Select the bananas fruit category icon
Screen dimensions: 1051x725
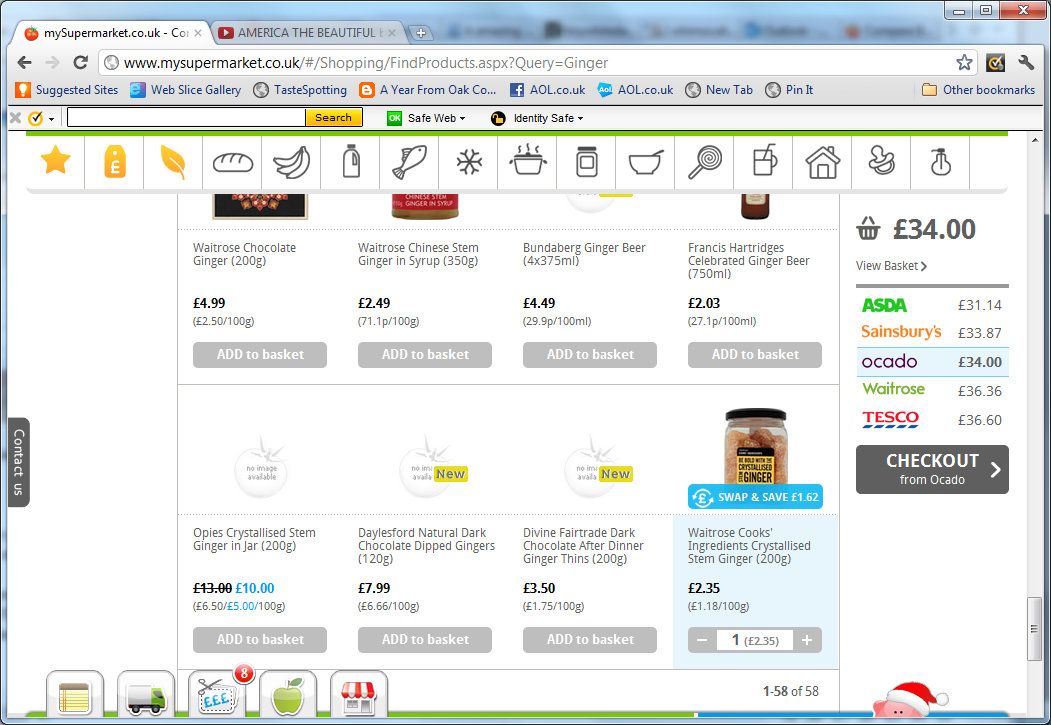click(292, 161)
